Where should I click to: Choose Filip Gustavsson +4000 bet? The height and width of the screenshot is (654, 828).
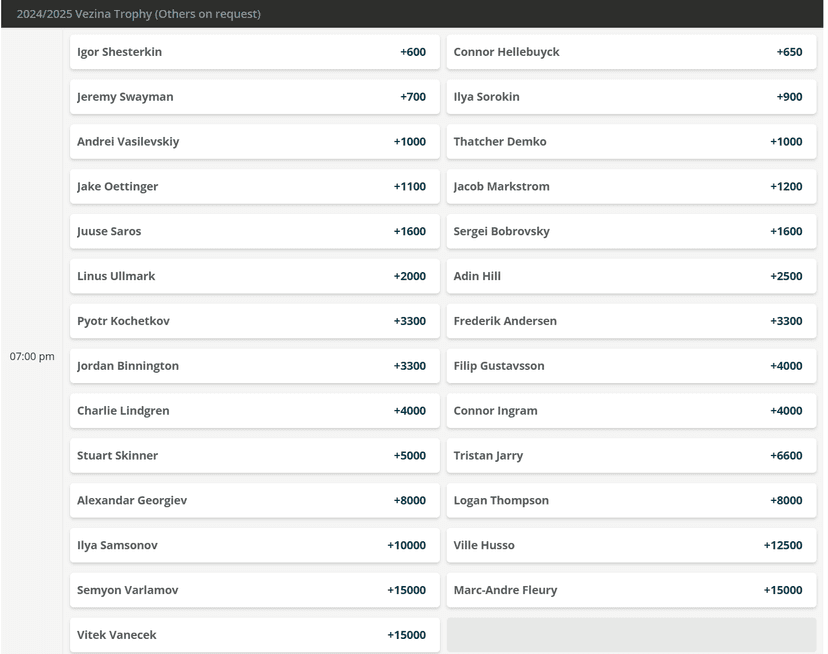(631, 366)
